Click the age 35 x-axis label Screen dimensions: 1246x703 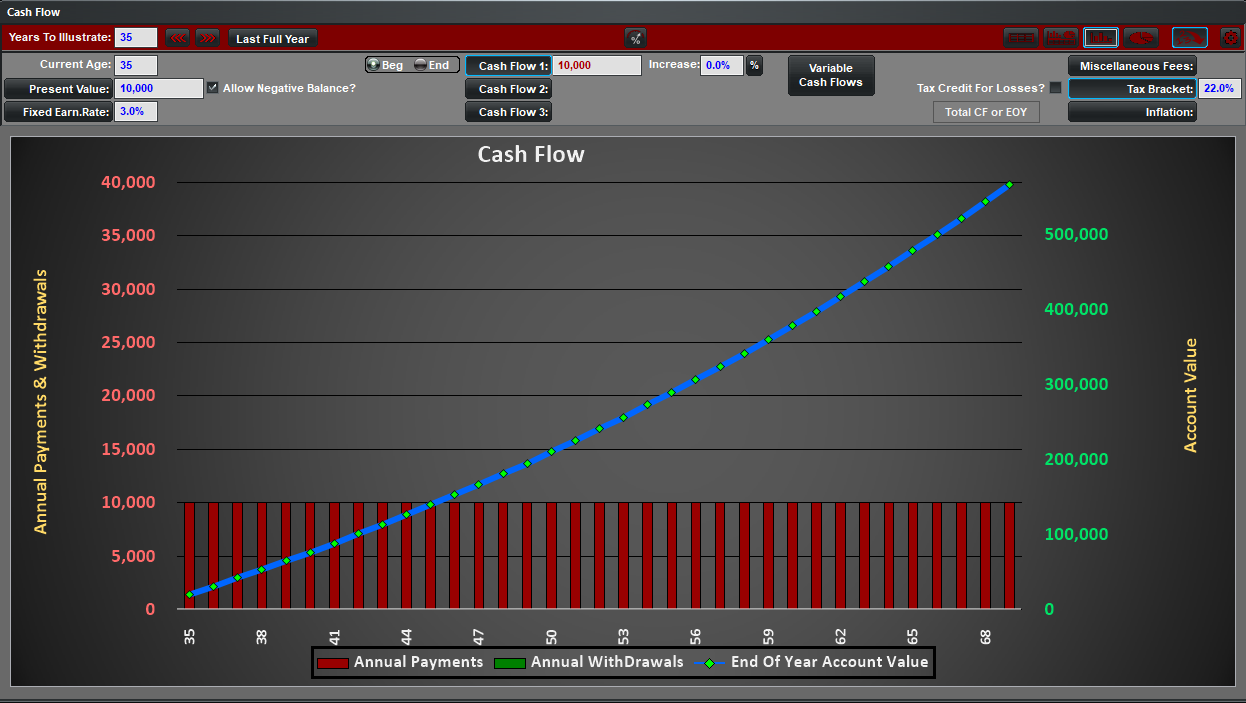(189, 635)
